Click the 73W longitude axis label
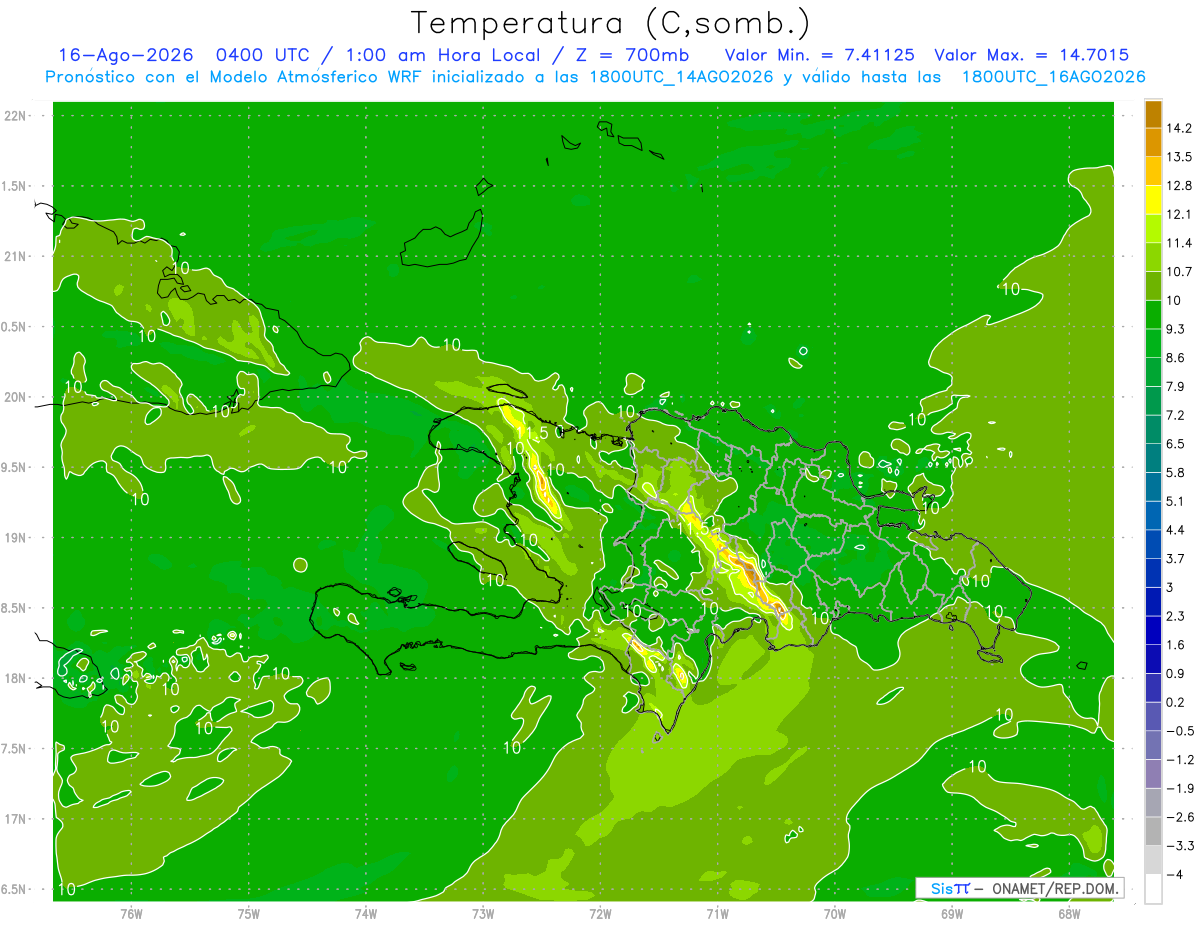The height and width of the screenshot is (927, 1200). pos(483,913)
